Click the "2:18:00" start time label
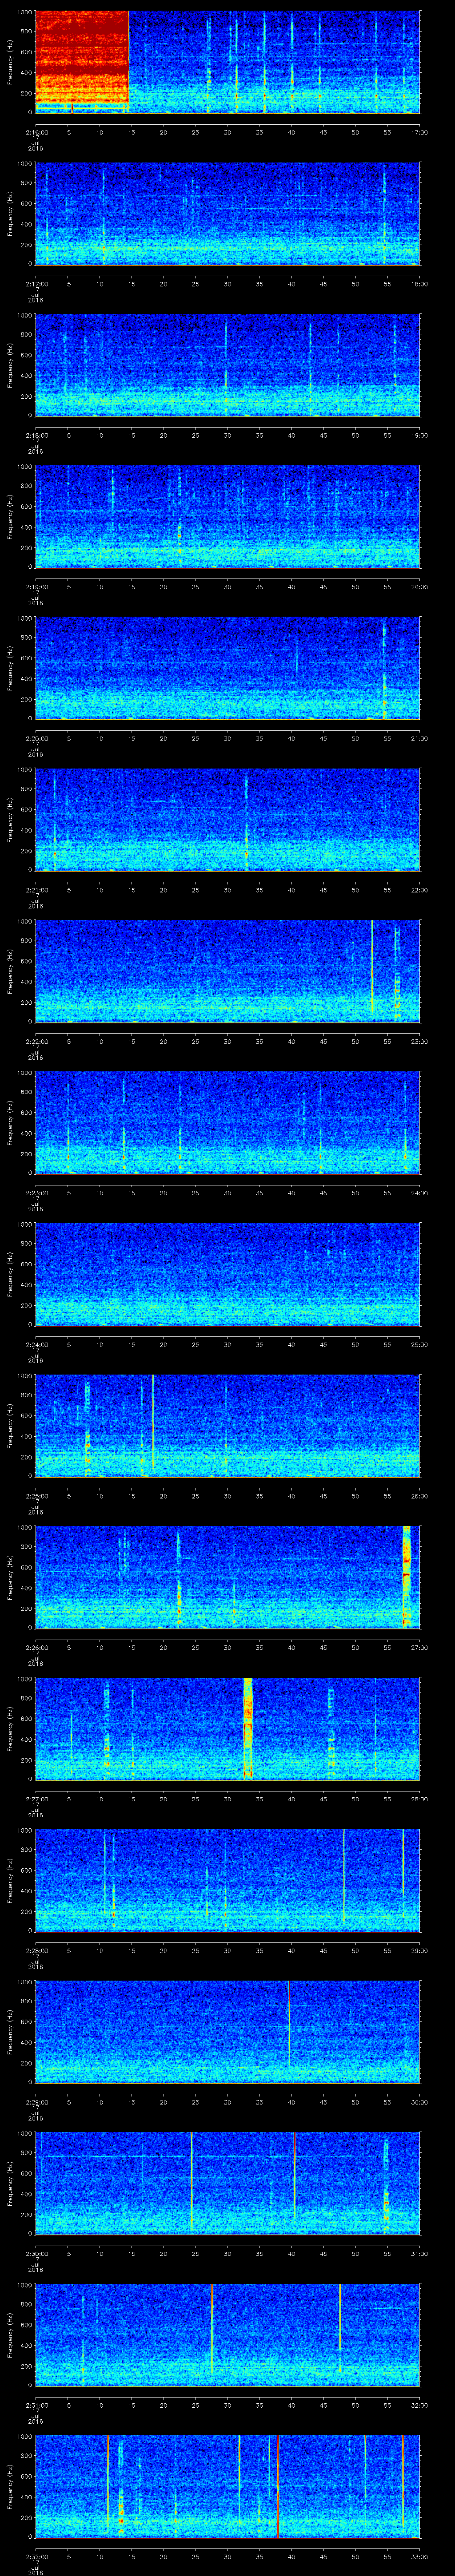455x2576 pixels. pos(36,436)
